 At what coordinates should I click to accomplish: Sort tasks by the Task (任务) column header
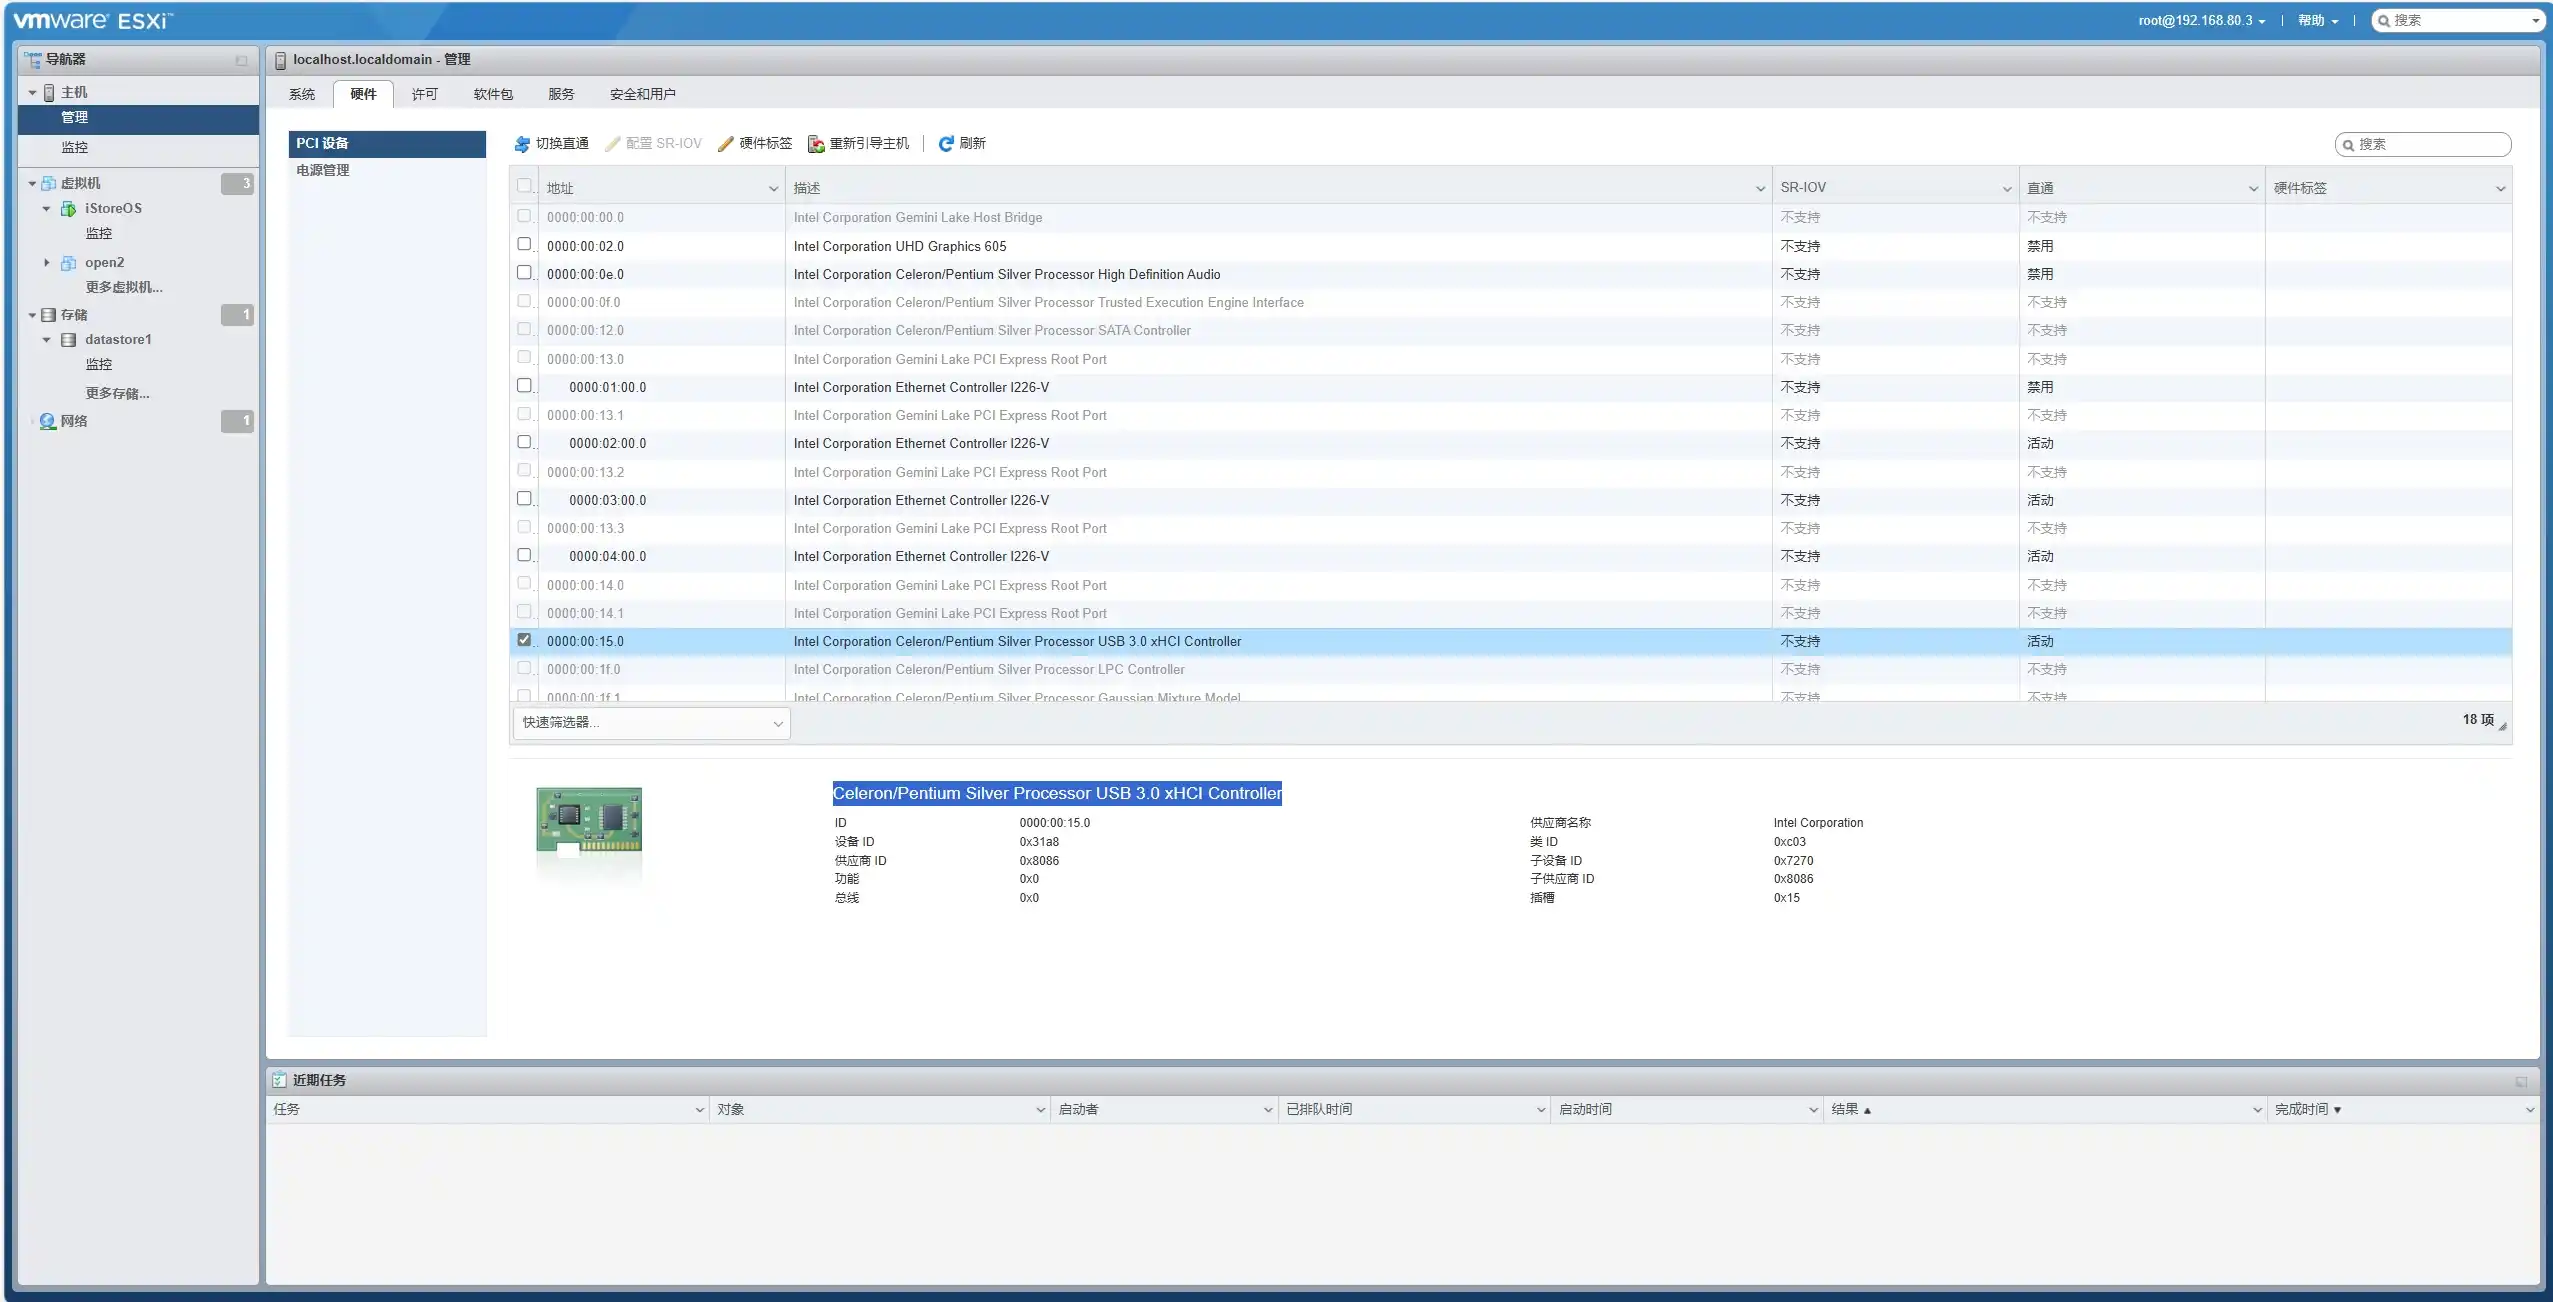pyautogui.click(x=487, y=1110)
